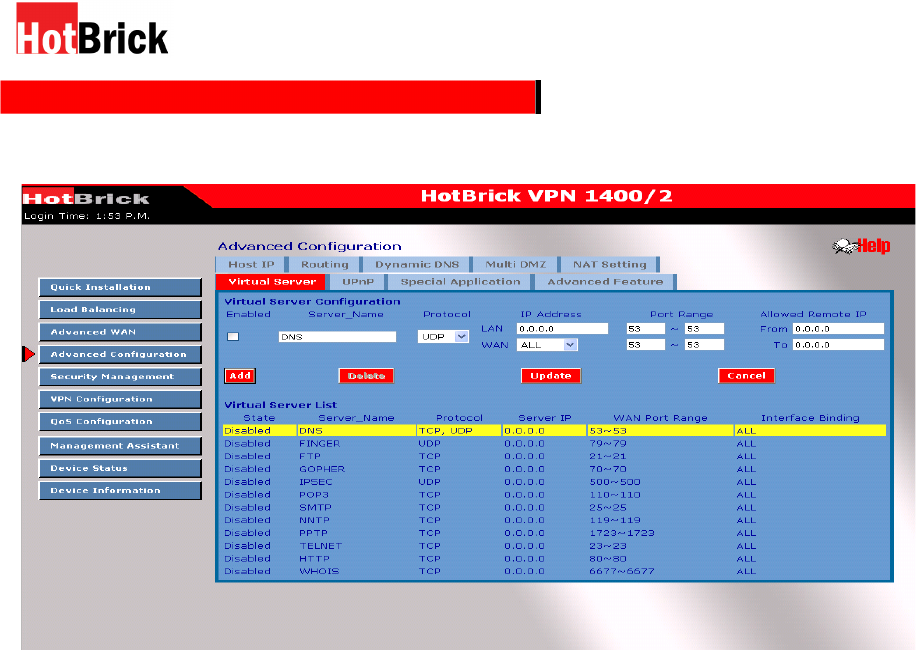Select the DNS row in server list
This screenshot has width=916, height=650.
[554, 431]
